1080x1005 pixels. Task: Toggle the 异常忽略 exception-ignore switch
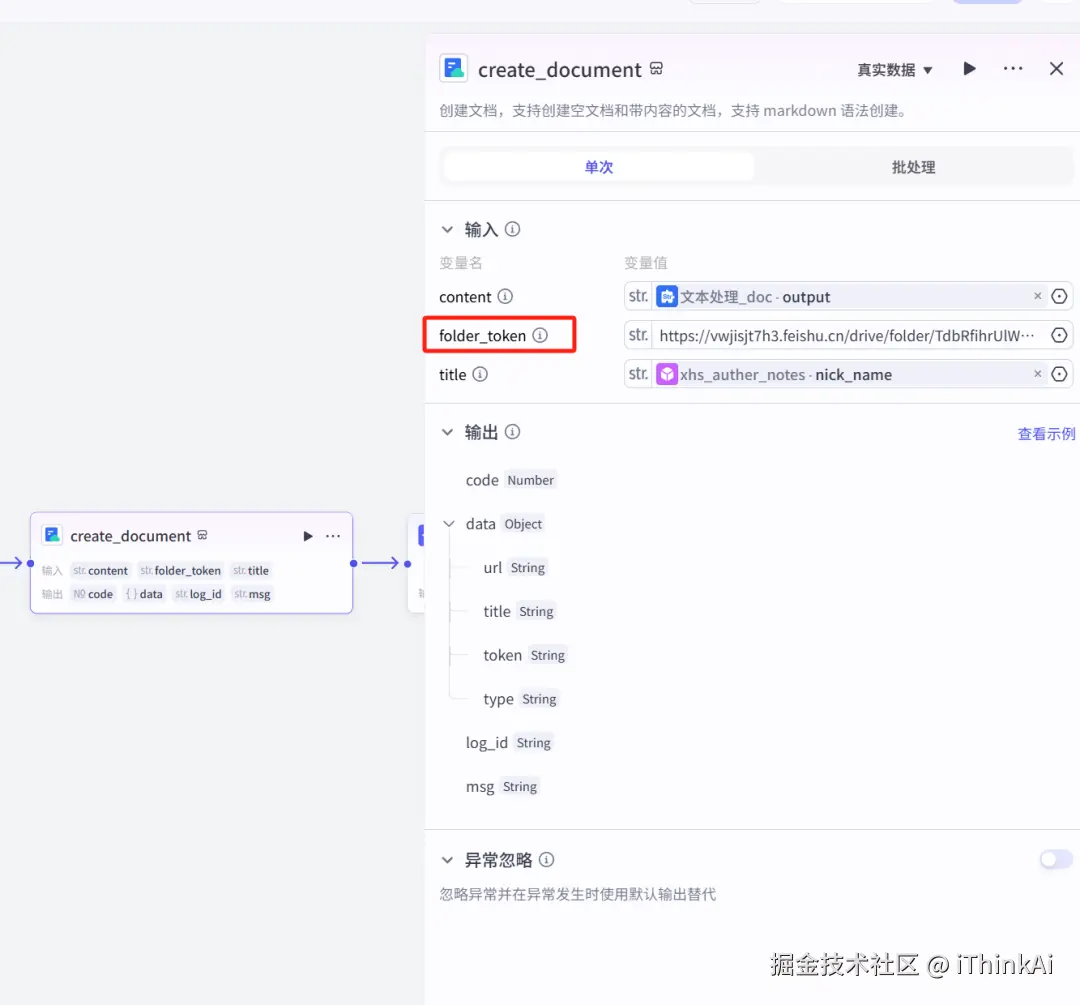(x=1055, y=859)
